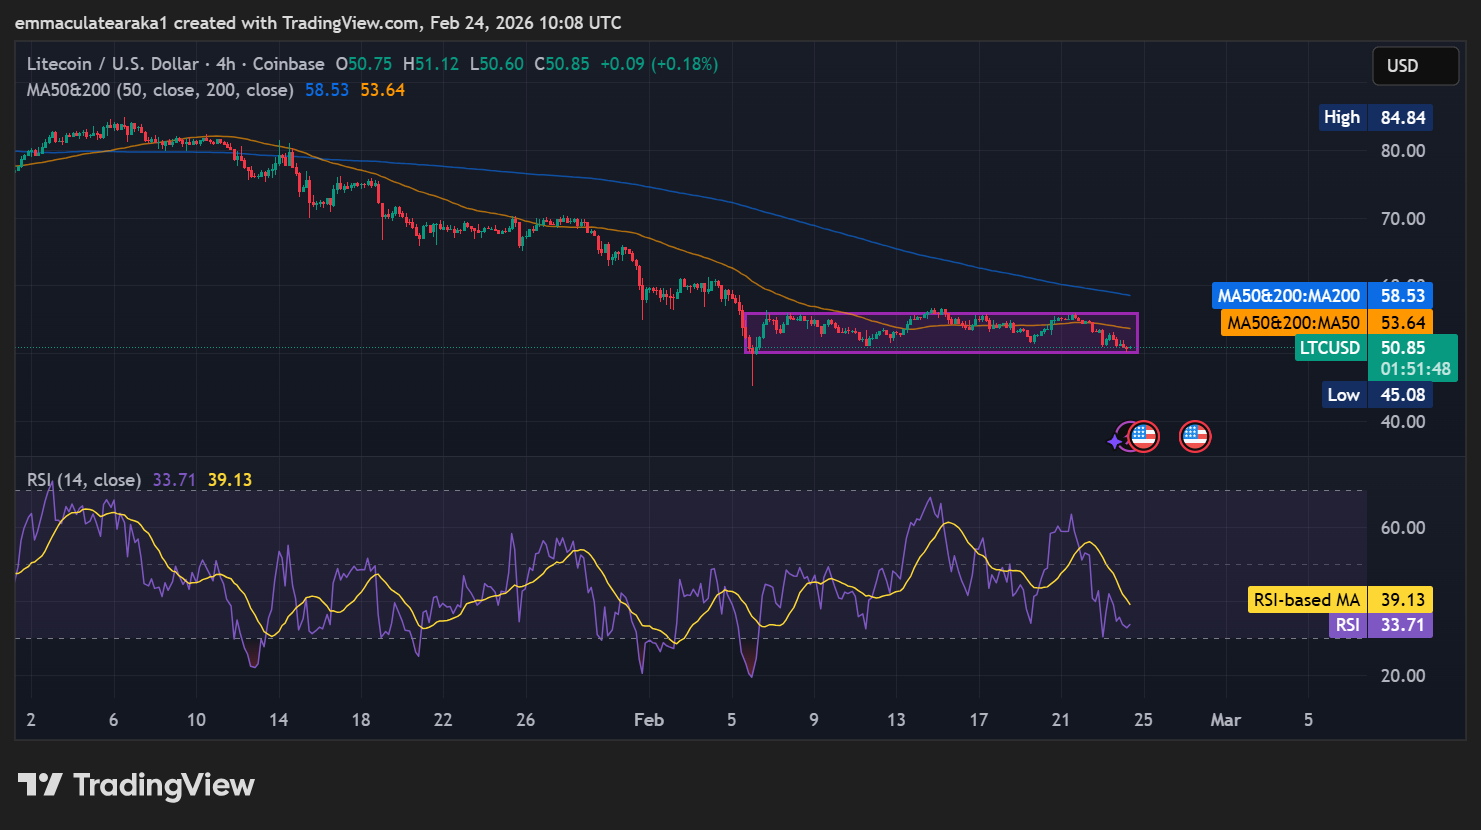Click the US flag event icon beside purple sparkle
The width and height of the screenshot is (1481, 830).
tap(1144, 437)
